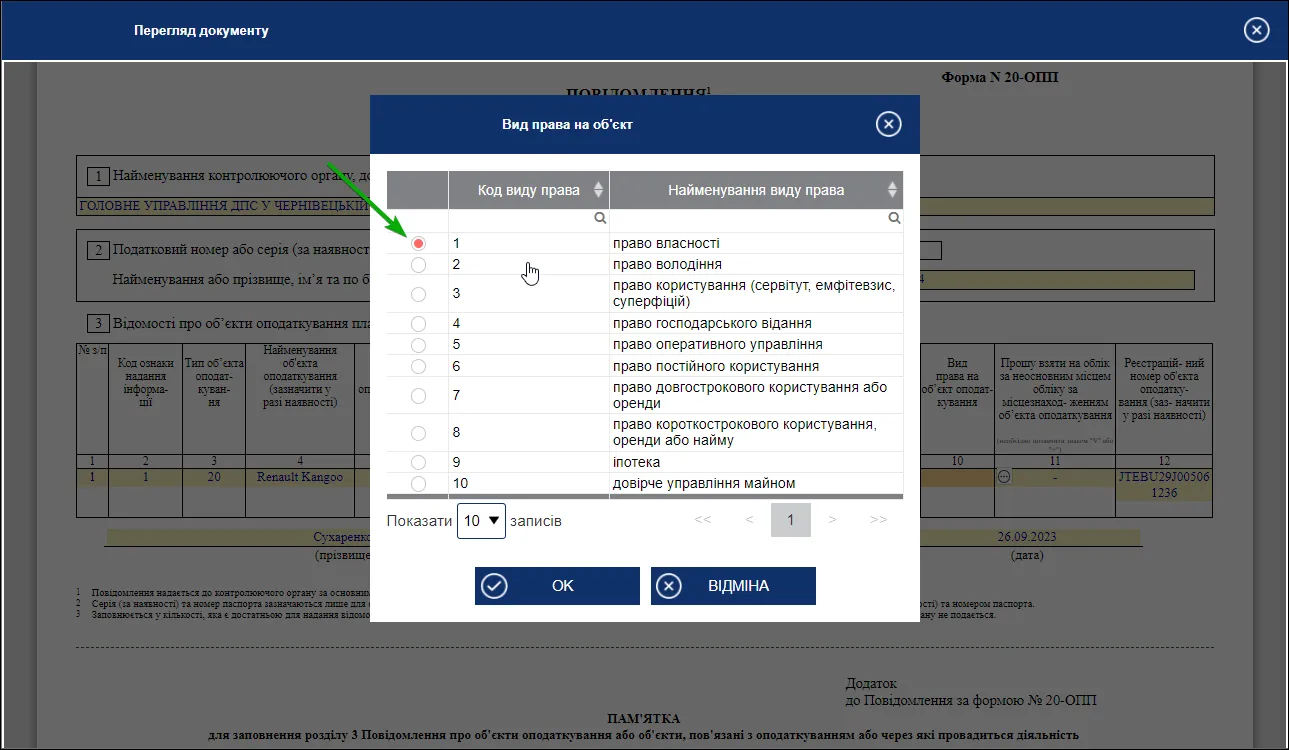Select radio button for 'іпотека'

click(418, 462)
